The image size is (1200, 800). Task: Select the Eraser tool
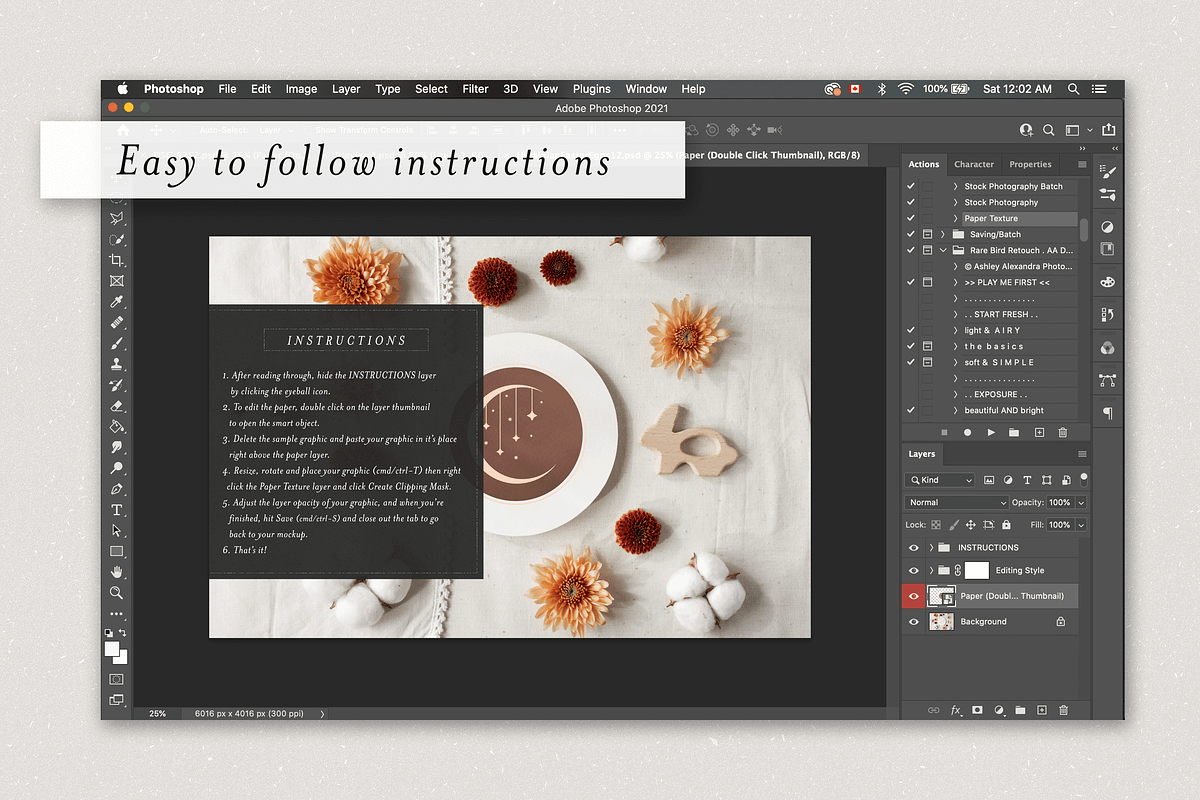point(117,406)
